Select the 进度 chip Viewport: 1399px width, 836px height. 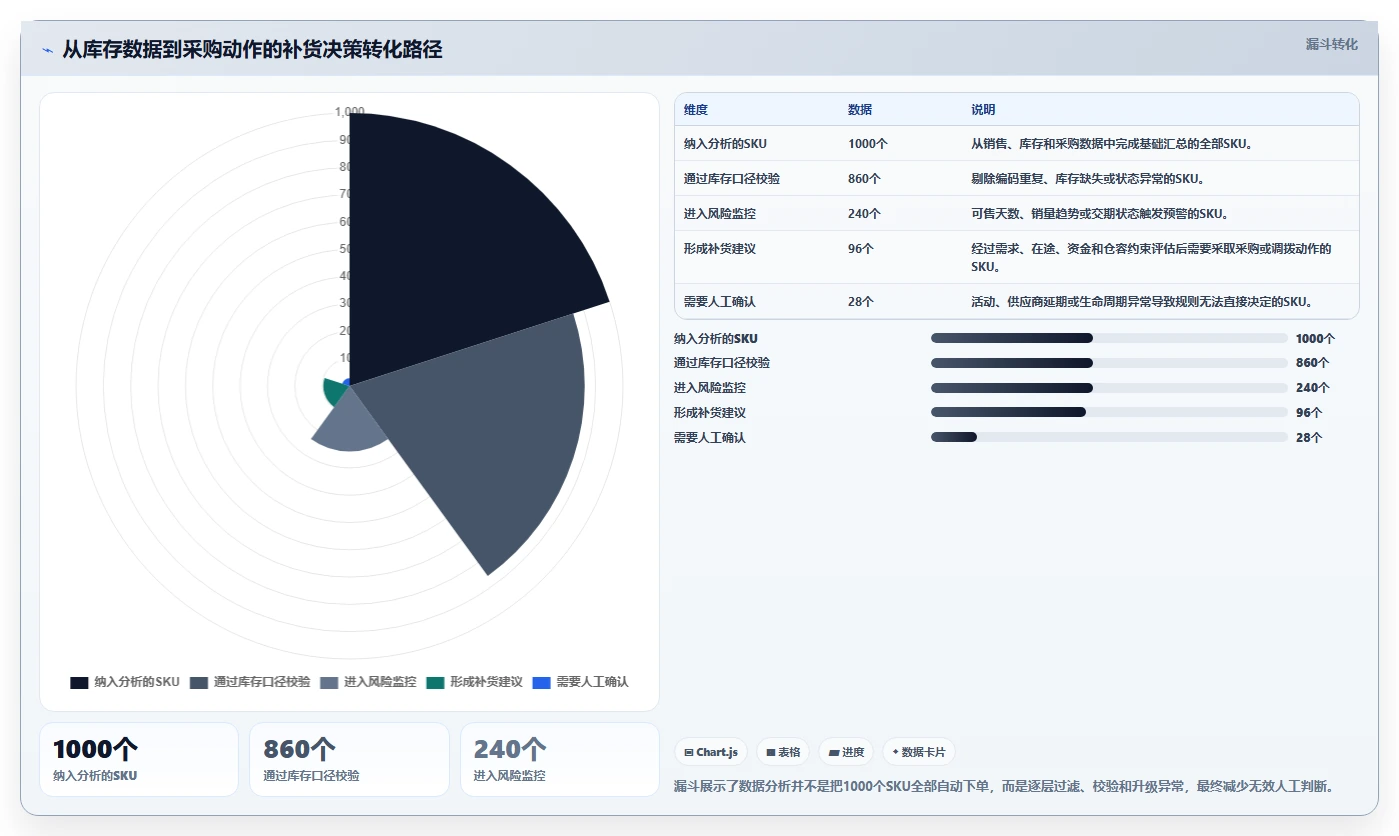pyautogui.click(x=846, y=752)
